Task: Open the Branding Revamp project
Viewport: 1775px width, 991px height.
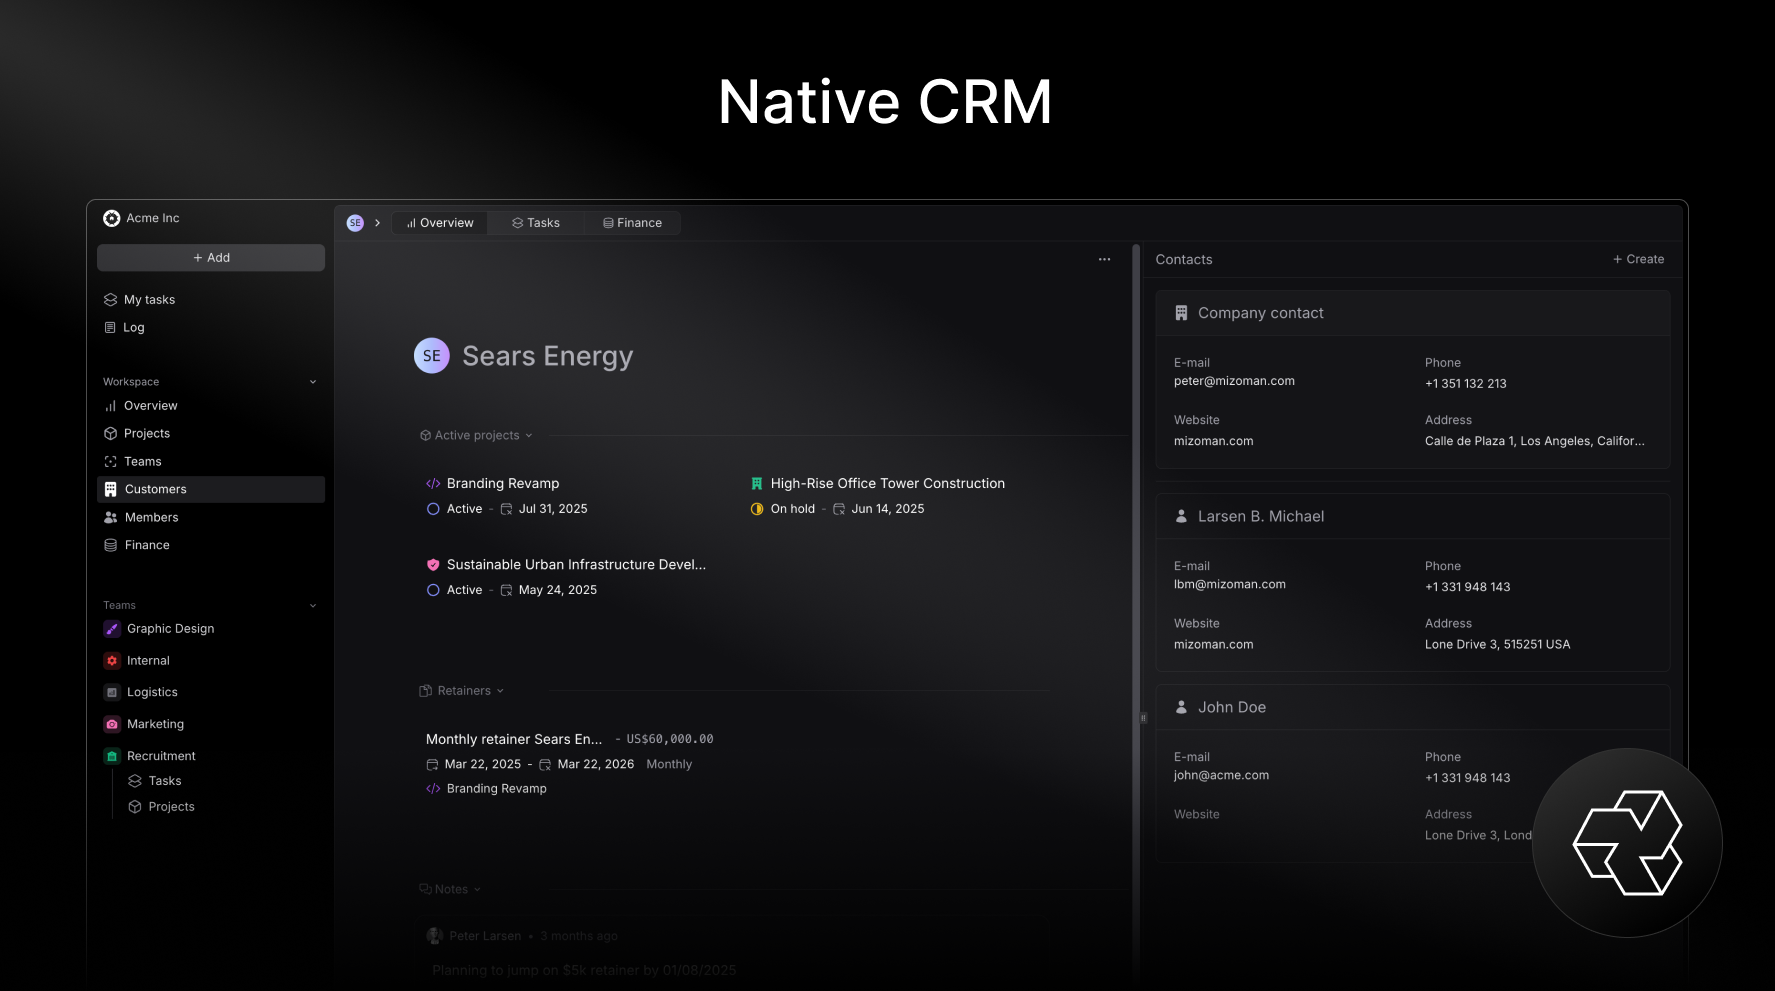Action: [503, 484]
